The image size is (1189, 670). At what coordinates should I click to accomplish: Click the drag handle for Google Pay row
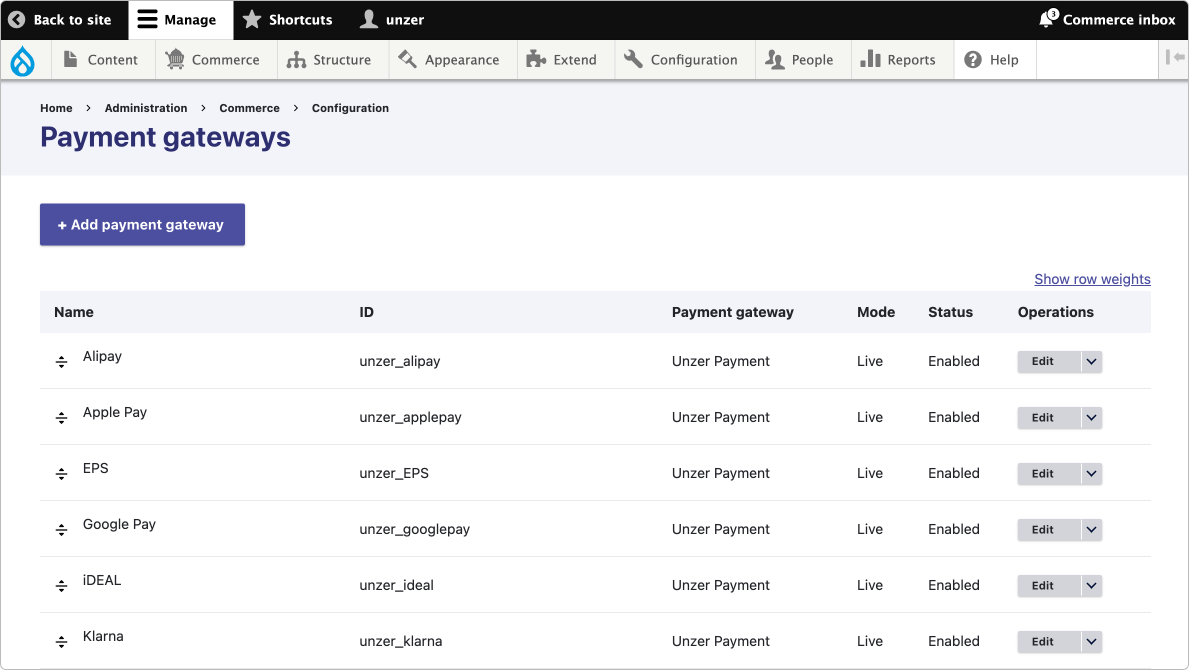(61, 531)
